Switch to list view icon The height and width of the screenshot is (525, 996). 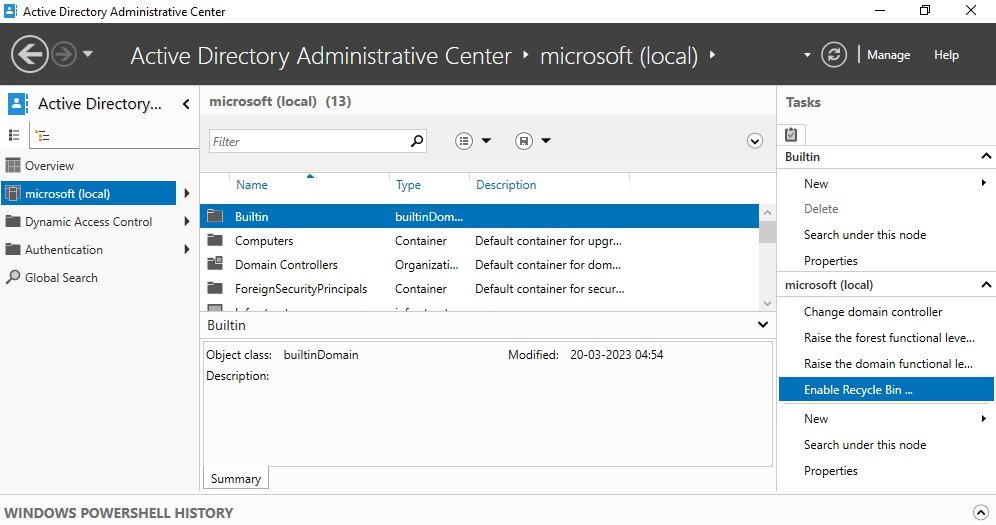click(x=14, y=135)
